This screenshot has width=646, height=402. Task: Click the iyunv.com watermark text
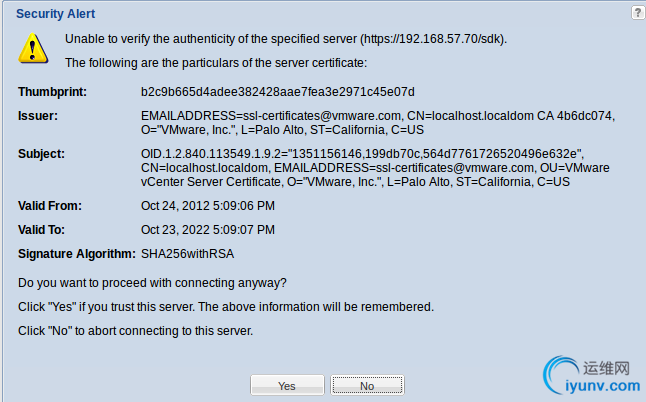pos(603,386)
